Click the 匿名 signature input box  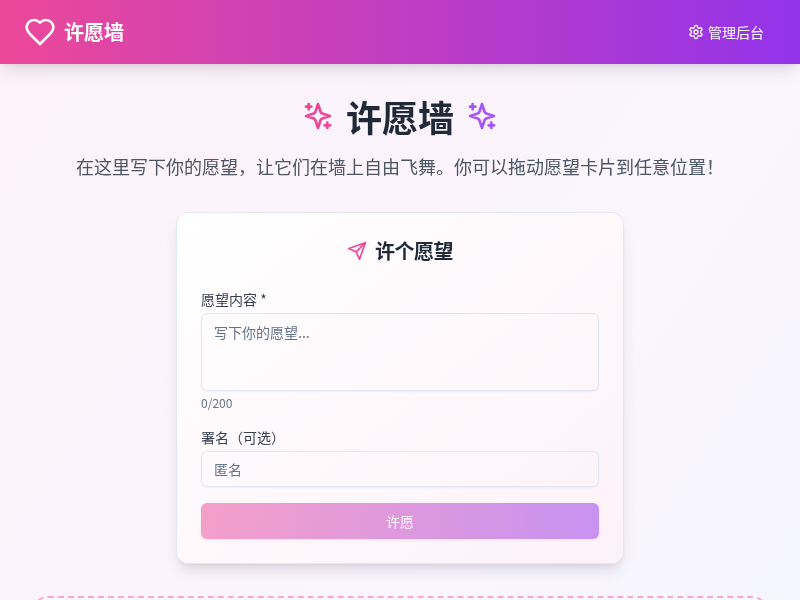(x=400, y=469)
